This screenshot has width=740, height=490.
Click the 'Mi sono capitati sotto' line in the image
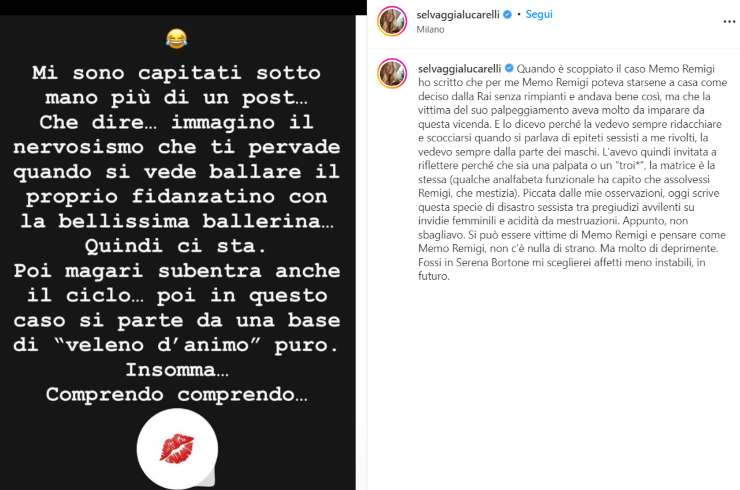tap(177, 73)
